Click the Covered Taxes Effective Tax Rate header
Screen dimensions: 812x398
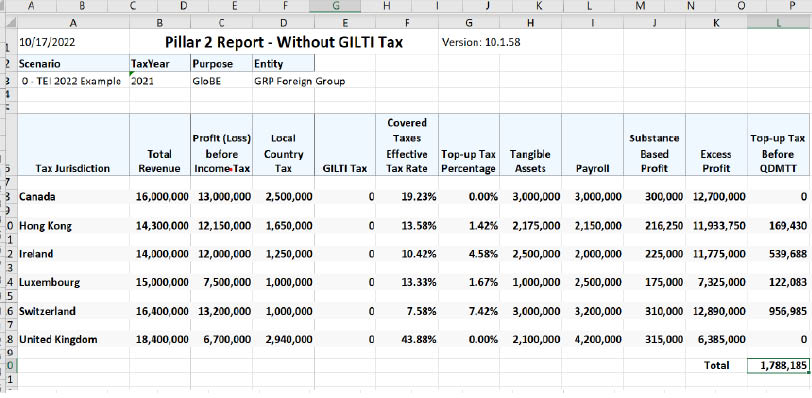[407, 145]
